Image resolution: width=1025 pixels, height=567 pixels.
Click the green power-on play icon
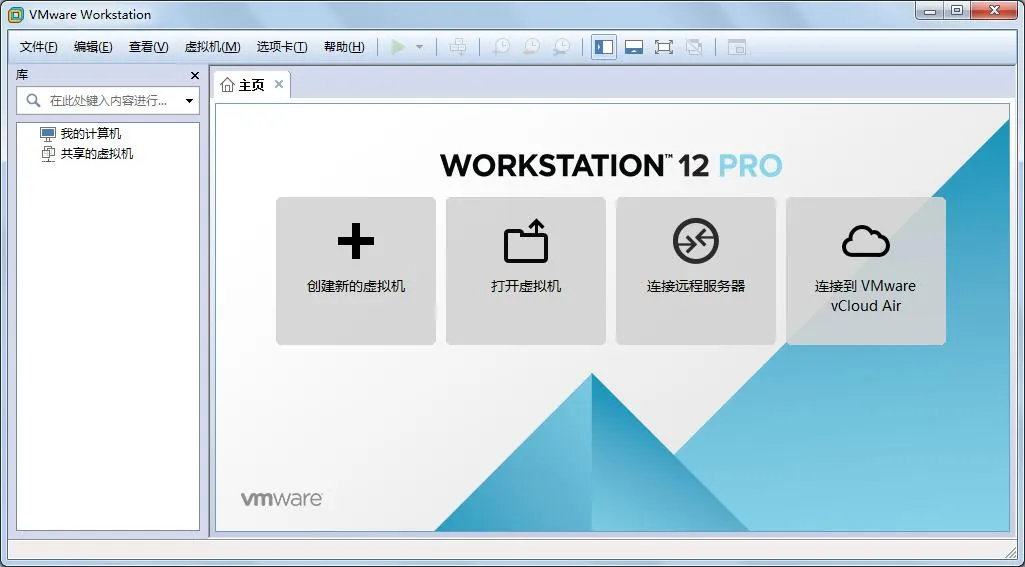(x=397, y=47)
